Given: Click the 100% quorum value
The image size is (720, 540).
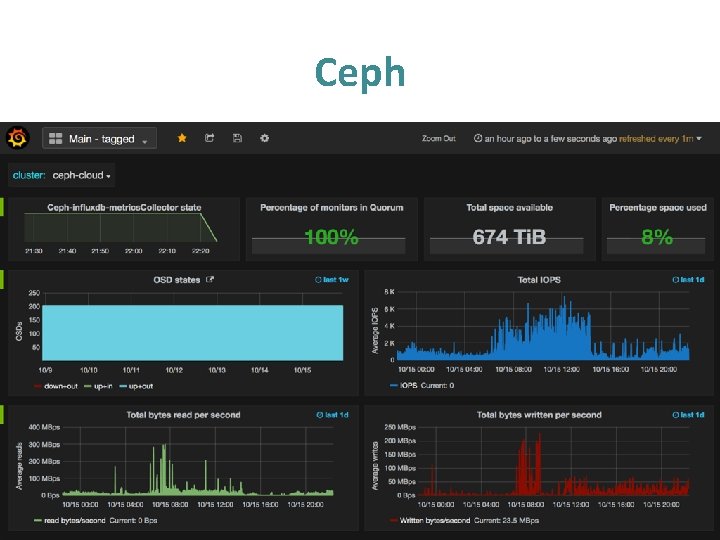Looking at the screenshot, I should (332, 237).
